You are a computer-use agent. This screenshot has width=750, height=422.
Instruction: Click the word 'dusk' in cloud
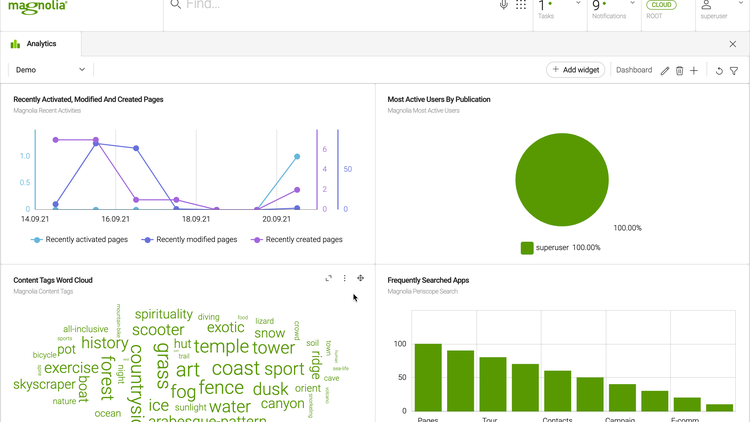pos(271,389)
